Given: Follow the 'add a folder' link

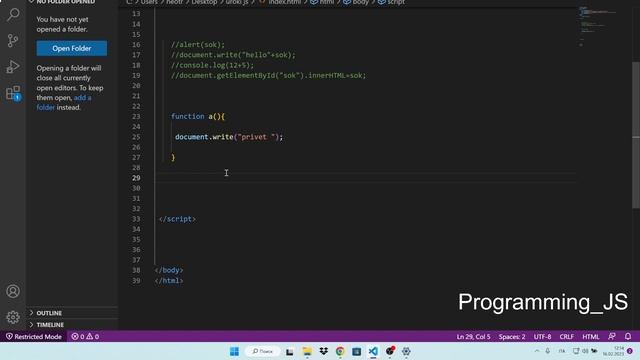Looking at the screenshot, I should [x=64, y=102].
